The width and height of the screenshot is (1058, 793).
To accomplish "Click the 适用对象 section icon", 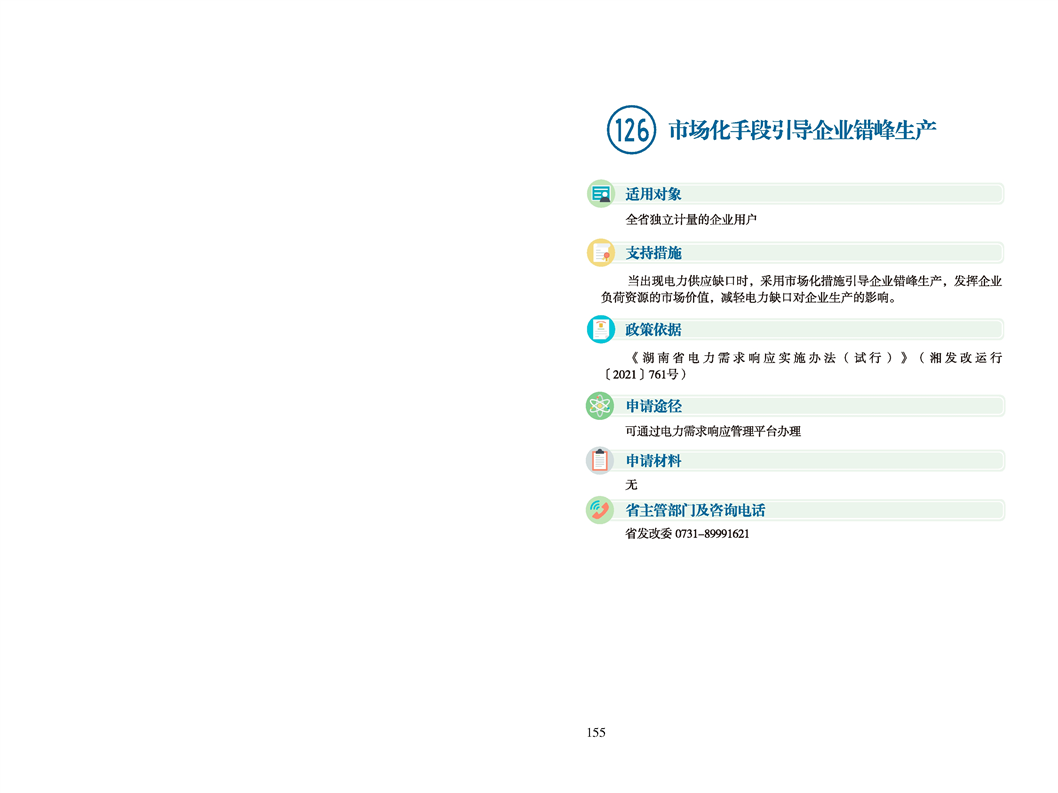I will point(600,194).
